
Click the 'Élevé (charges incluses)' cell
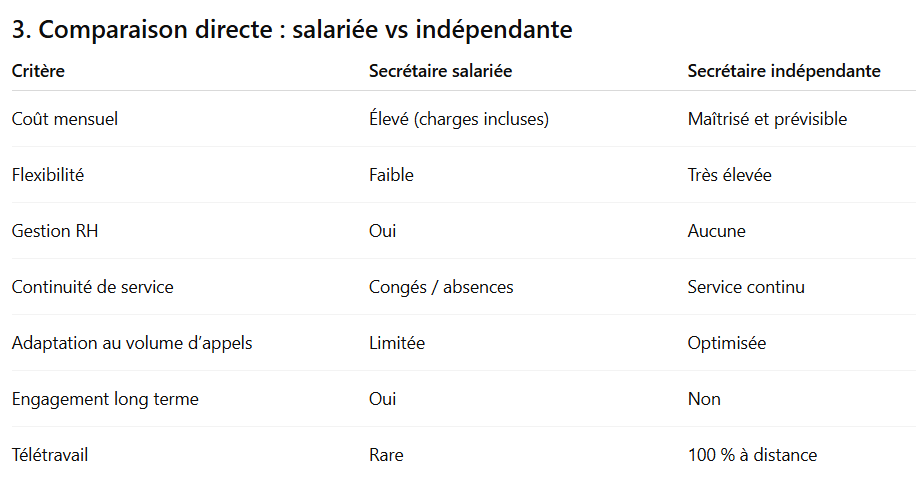click(x=459, y=119)
